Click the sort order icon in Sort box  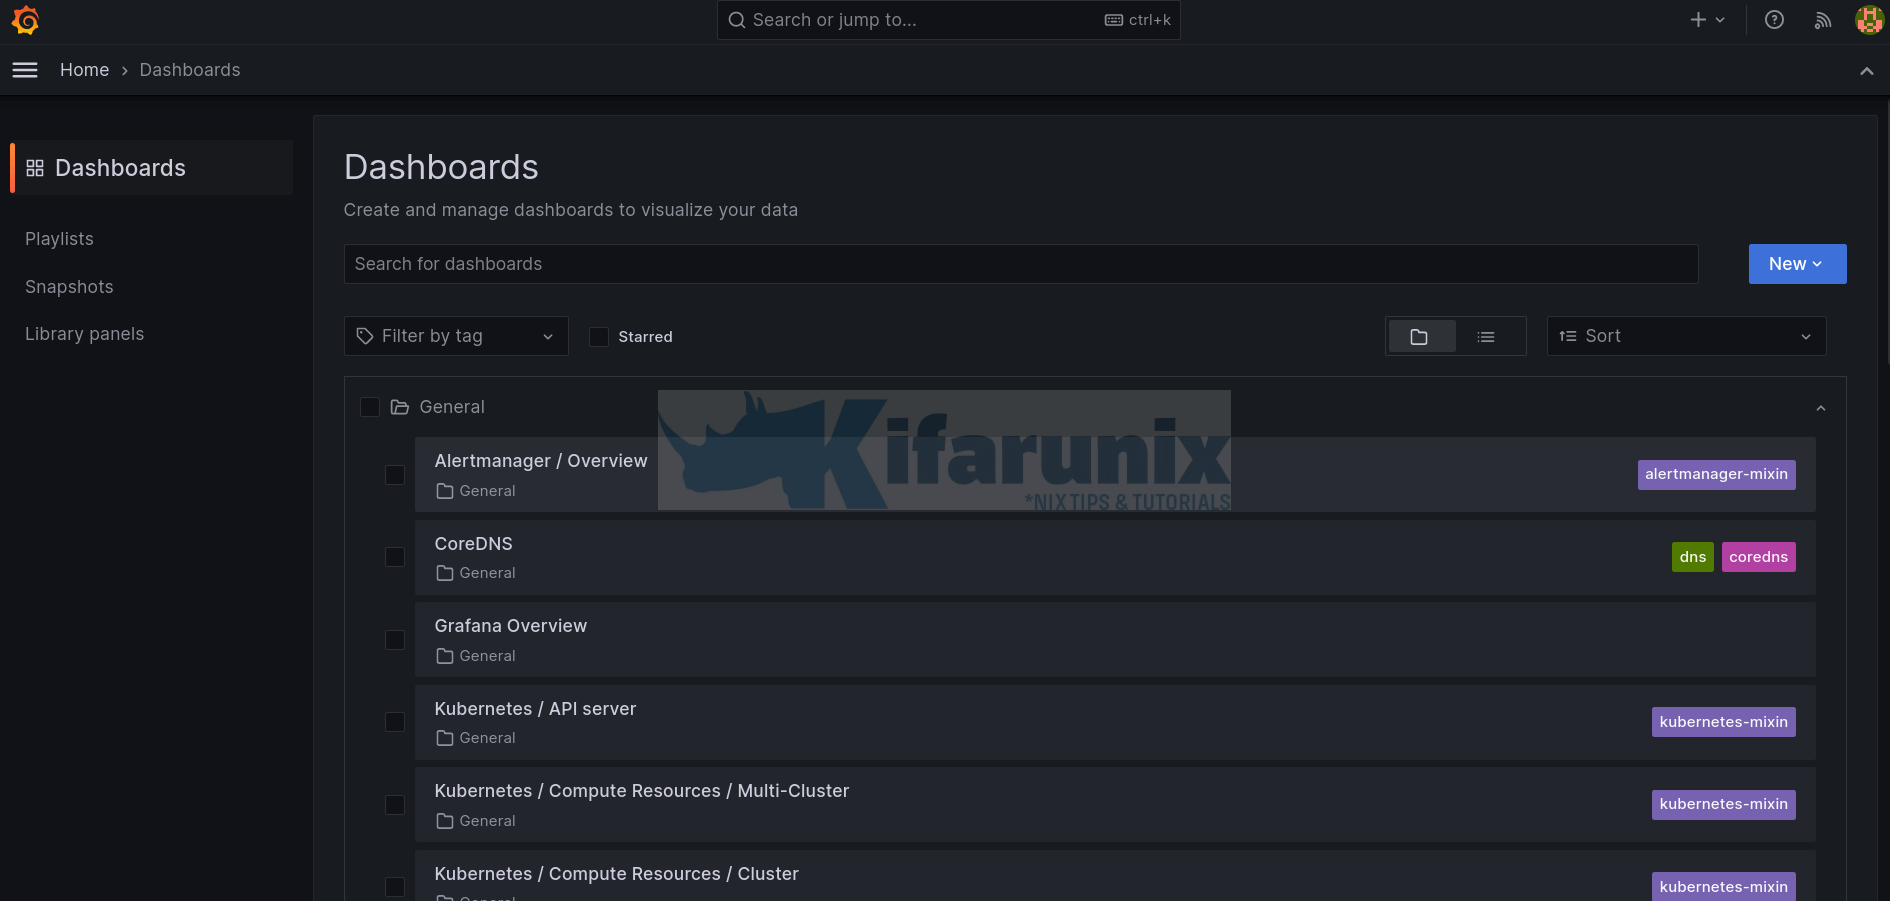1568,336
